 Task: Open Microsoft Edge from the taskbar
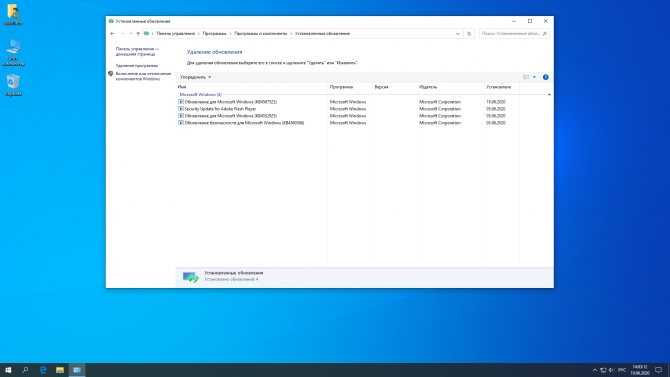(x=43, y=370)
